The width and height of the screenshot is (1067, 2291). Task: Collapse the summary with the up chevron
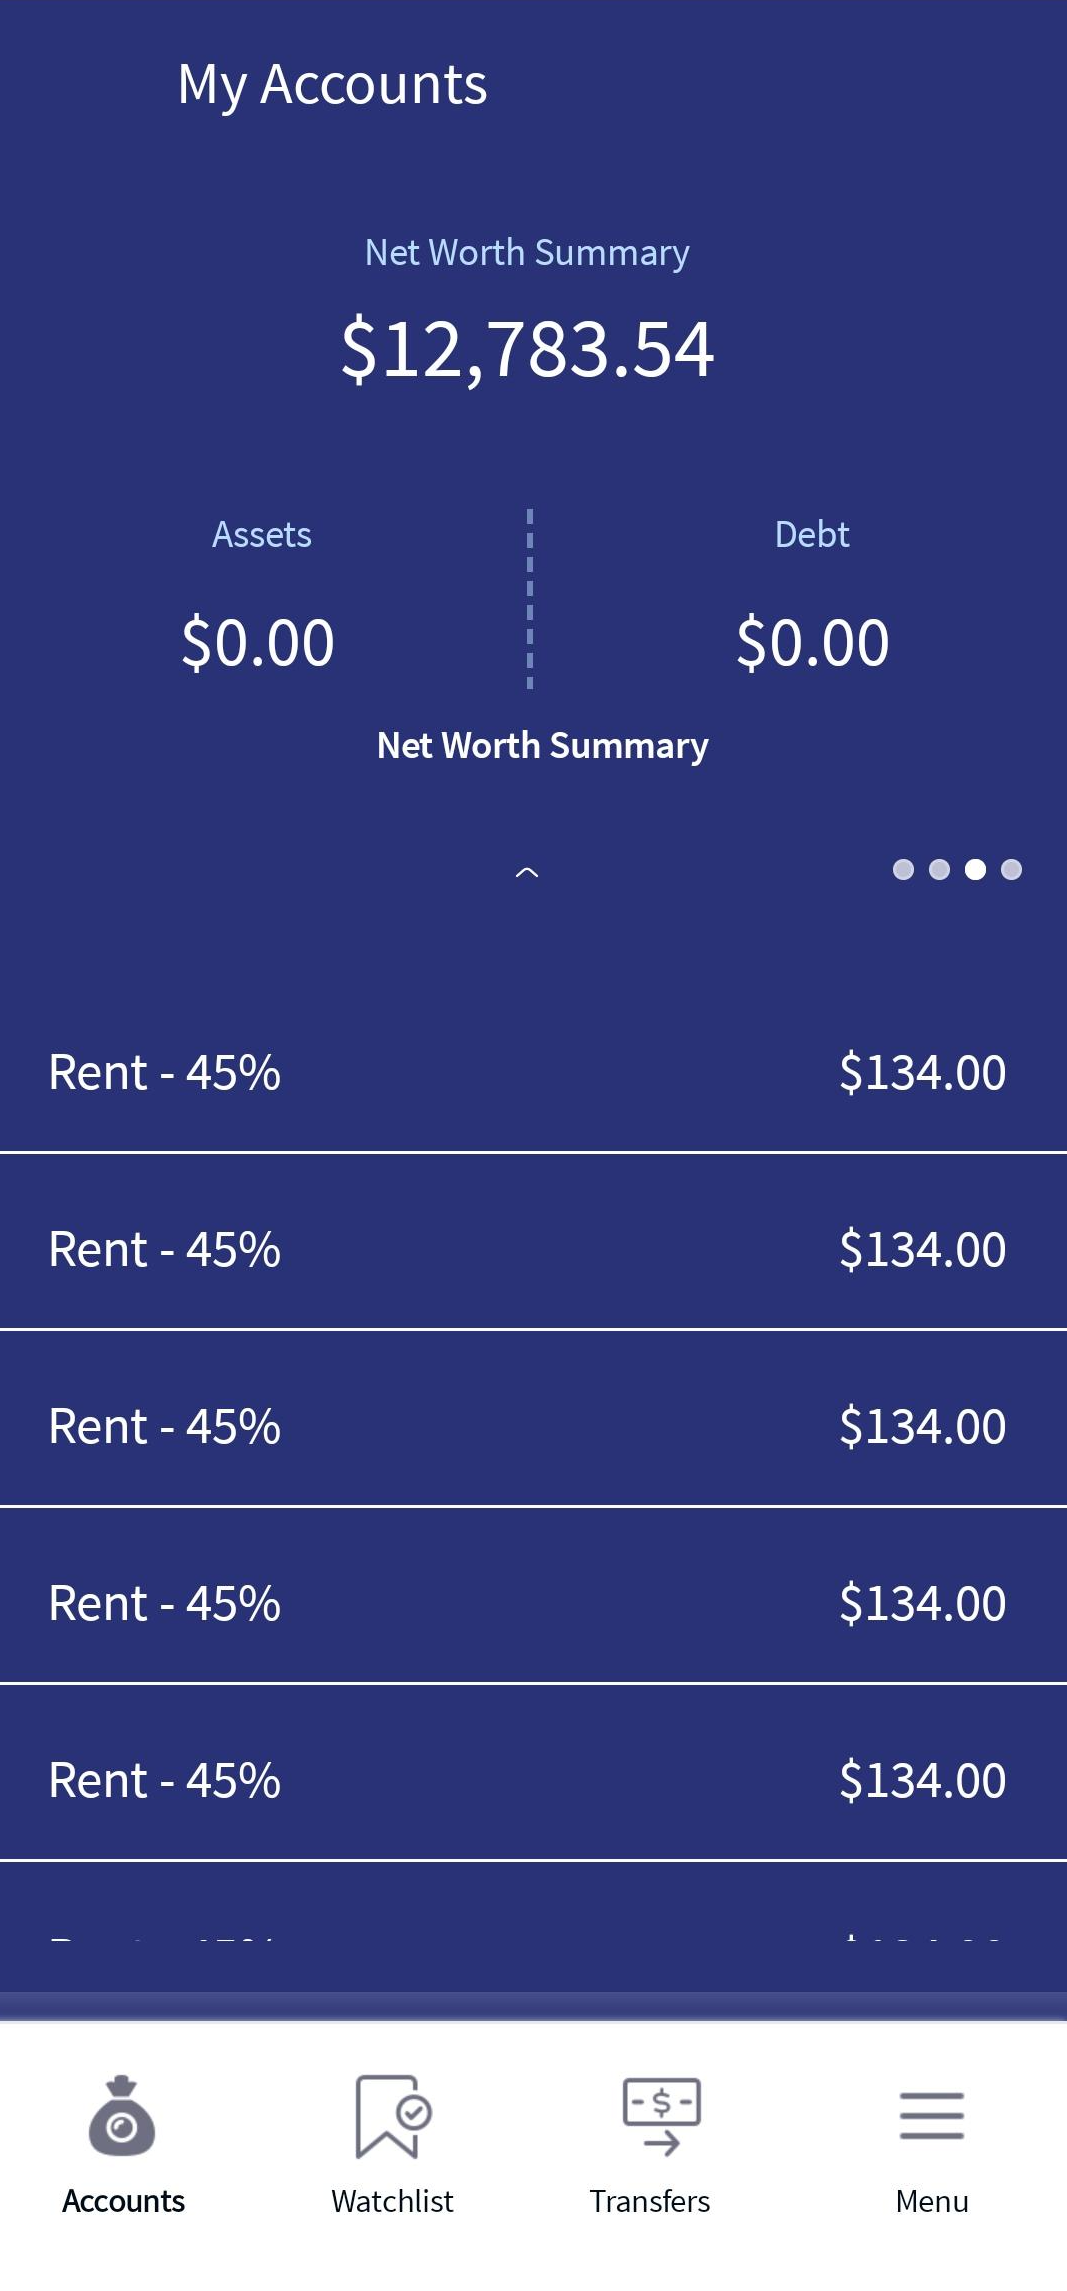pyautogui.click(x=527, y=872)
